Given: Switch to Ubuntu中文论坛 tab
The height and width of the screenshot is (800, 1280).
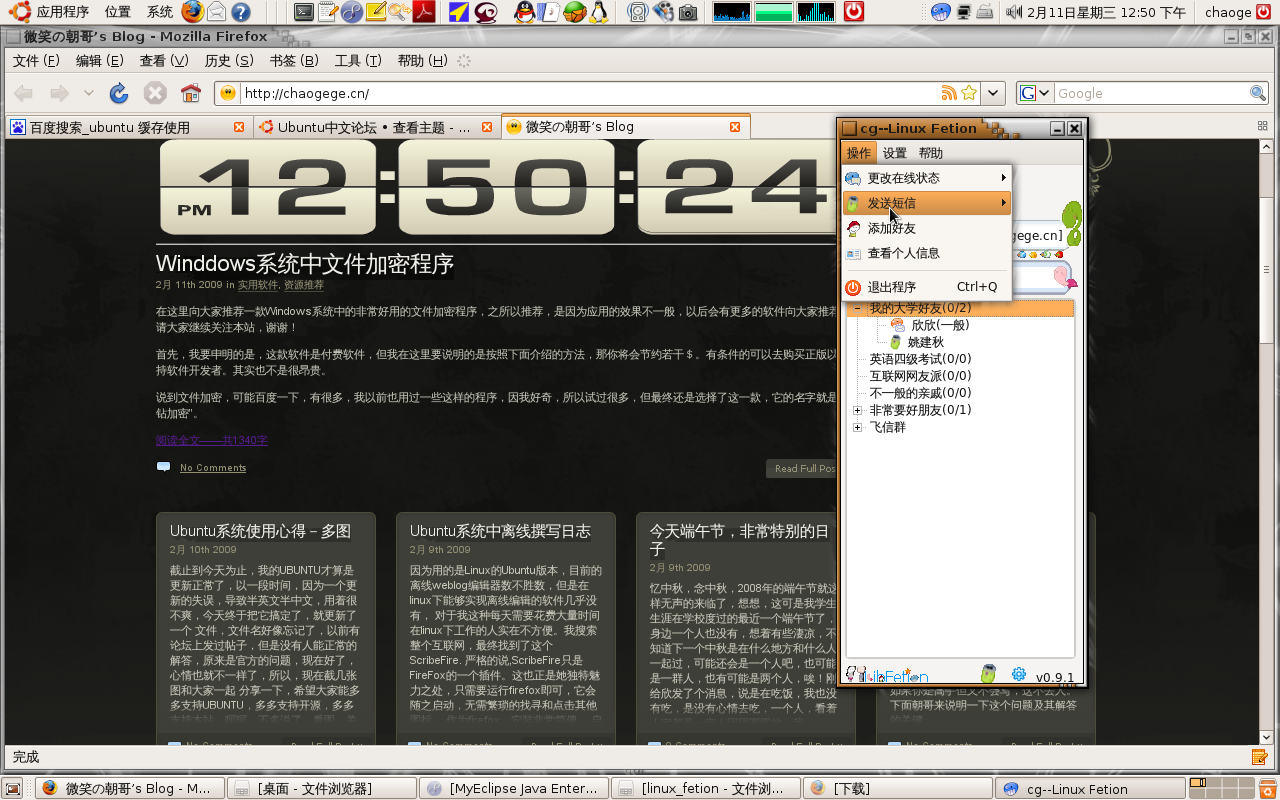Looking at the screenshot, I should click(x=375, y=127).
